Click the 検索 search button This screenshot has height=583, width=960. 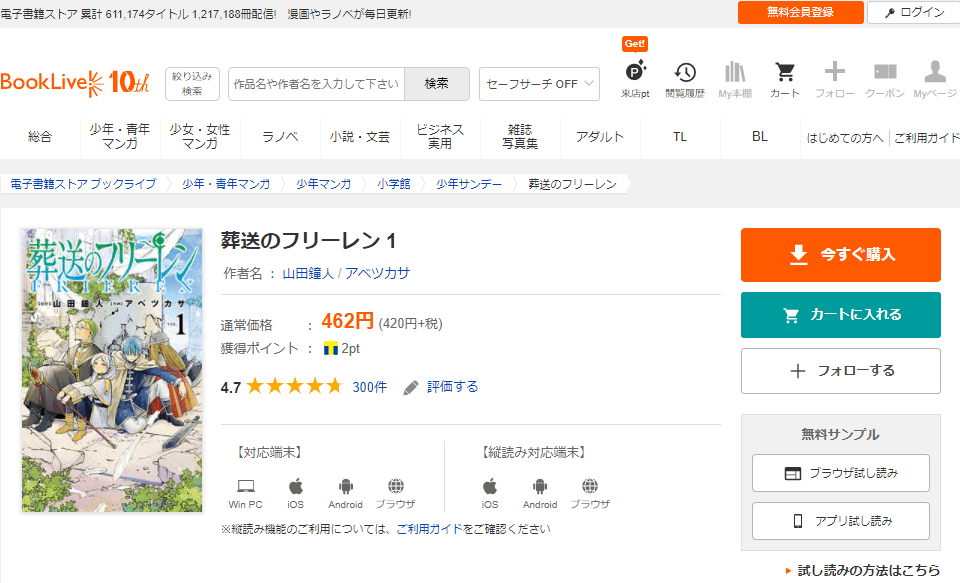[x=437, y=84]
